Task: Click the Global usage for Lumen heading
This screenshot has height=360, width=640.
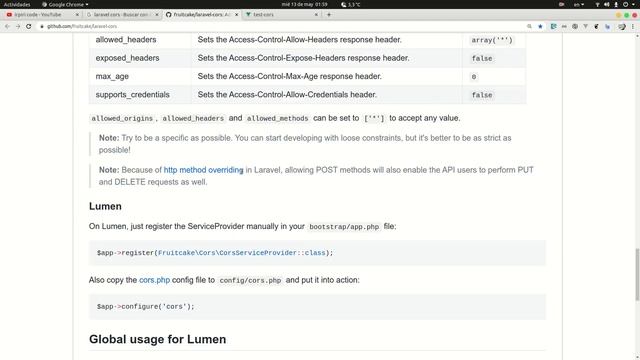Action: [158, 339]
